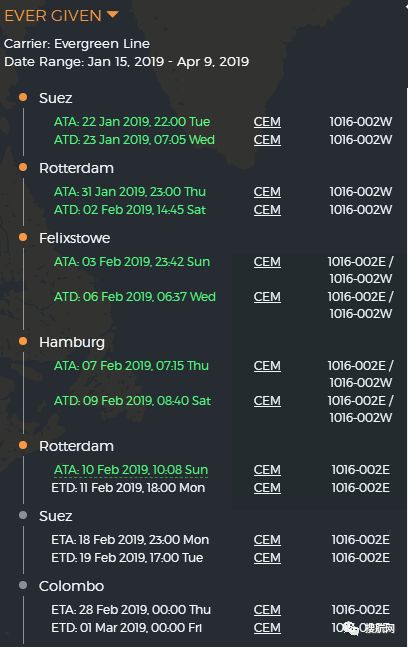Click the orange marker beside Hamburg

(x=23, y=341)
